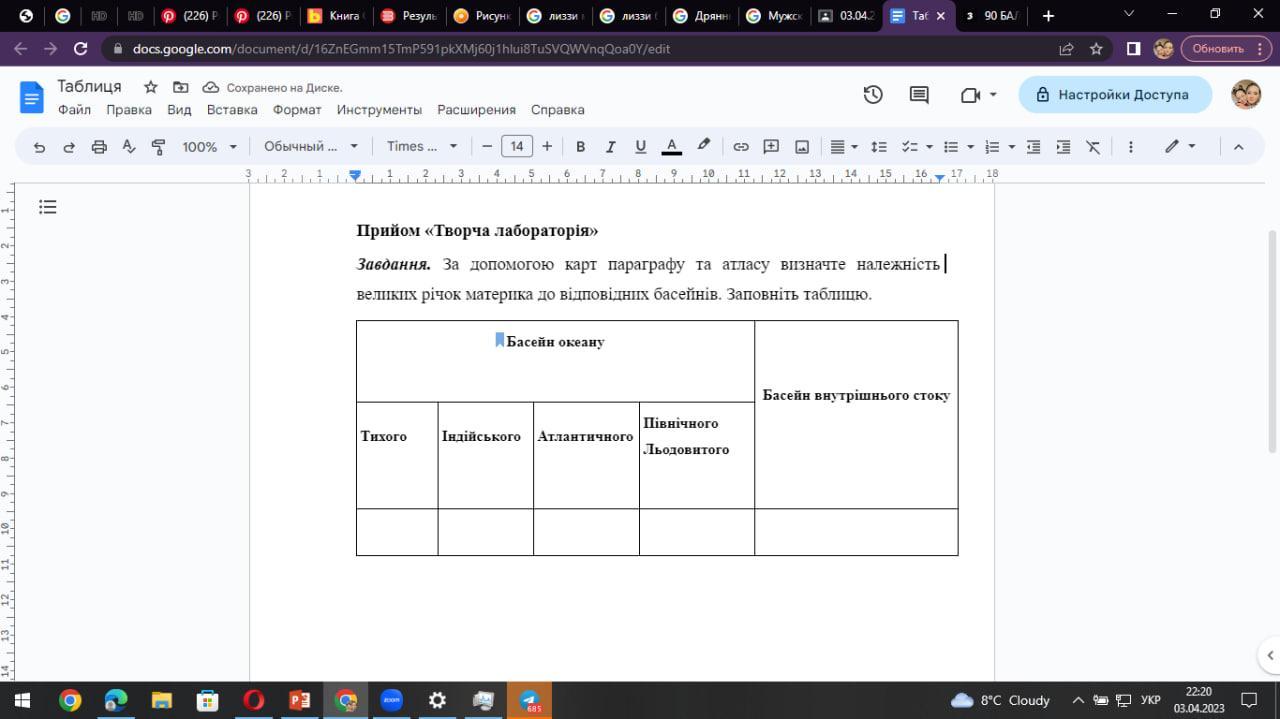Open the Вставка menu
The height and width of the screenshot is (719, 1280).
[232, 110]
